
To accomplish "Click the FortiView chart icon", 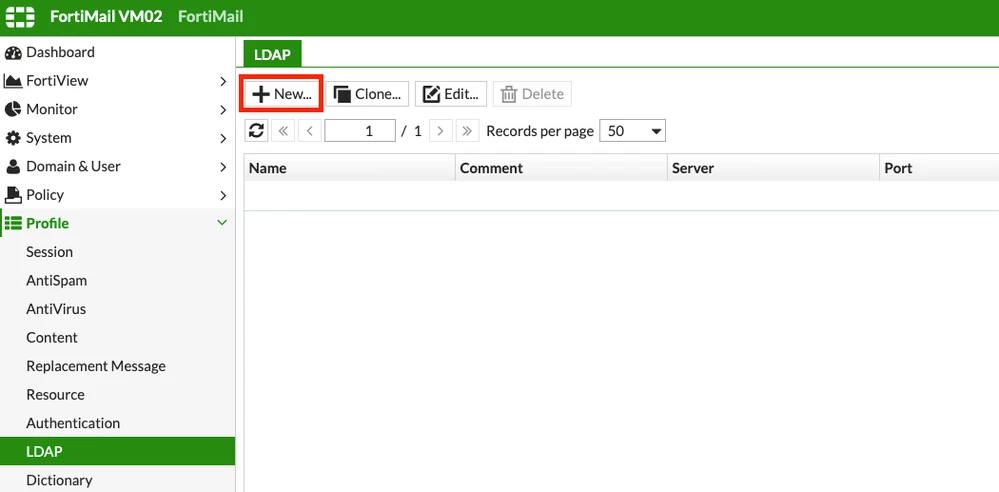I will [13, 81].
